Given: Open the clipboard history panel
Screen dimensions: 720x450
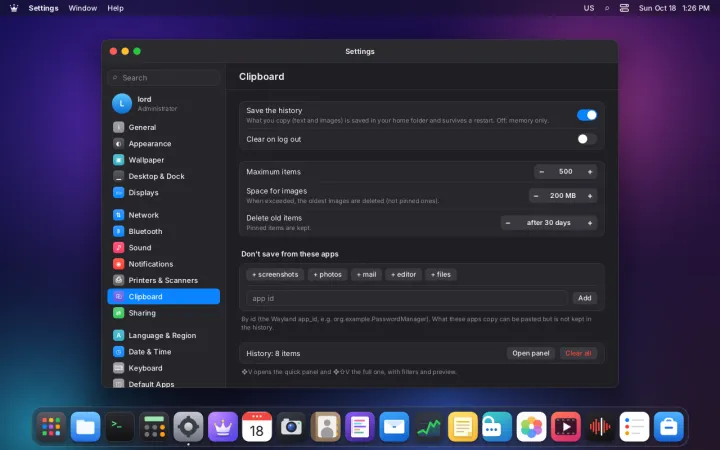Looking at the screenshot, I should click(x=531, y=353).
